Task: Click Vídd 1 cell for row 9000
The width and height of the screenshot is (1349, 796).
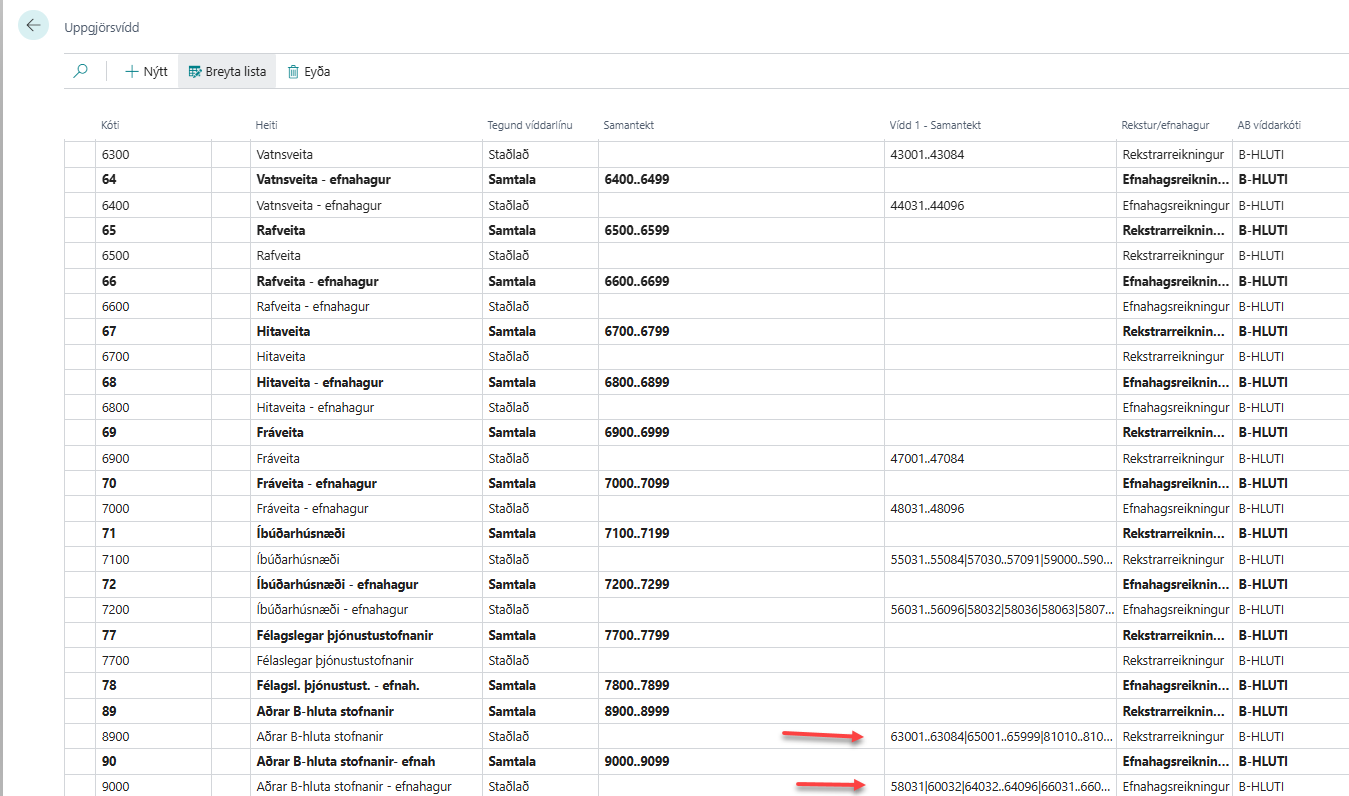Action: (1000, 787)
